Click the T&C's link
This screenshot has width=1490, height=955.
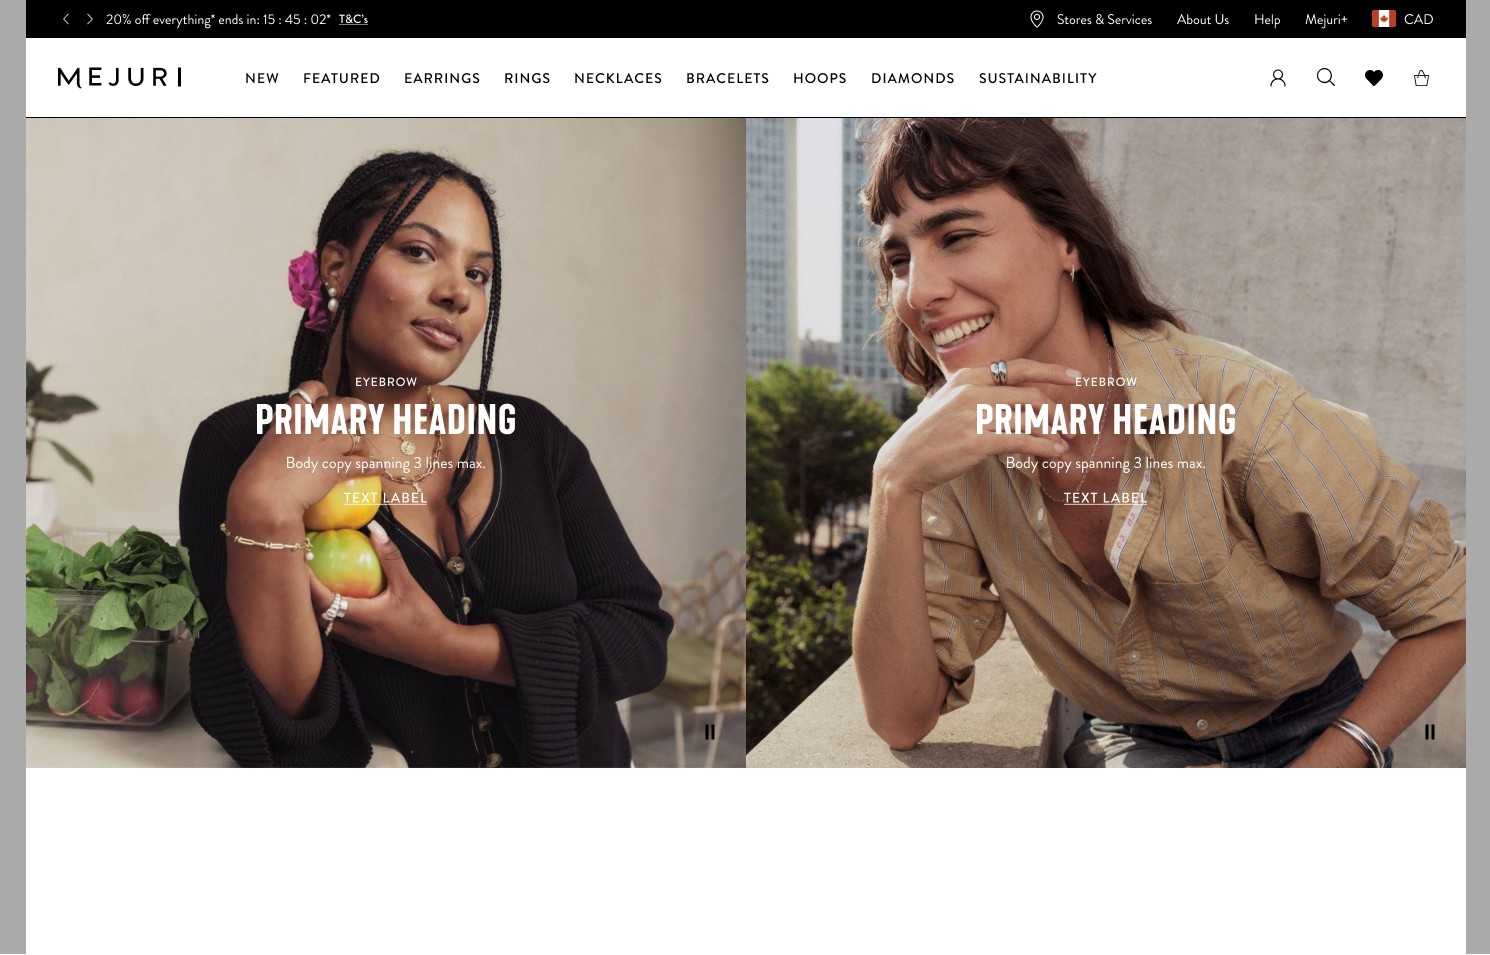(x=353, y=19)
